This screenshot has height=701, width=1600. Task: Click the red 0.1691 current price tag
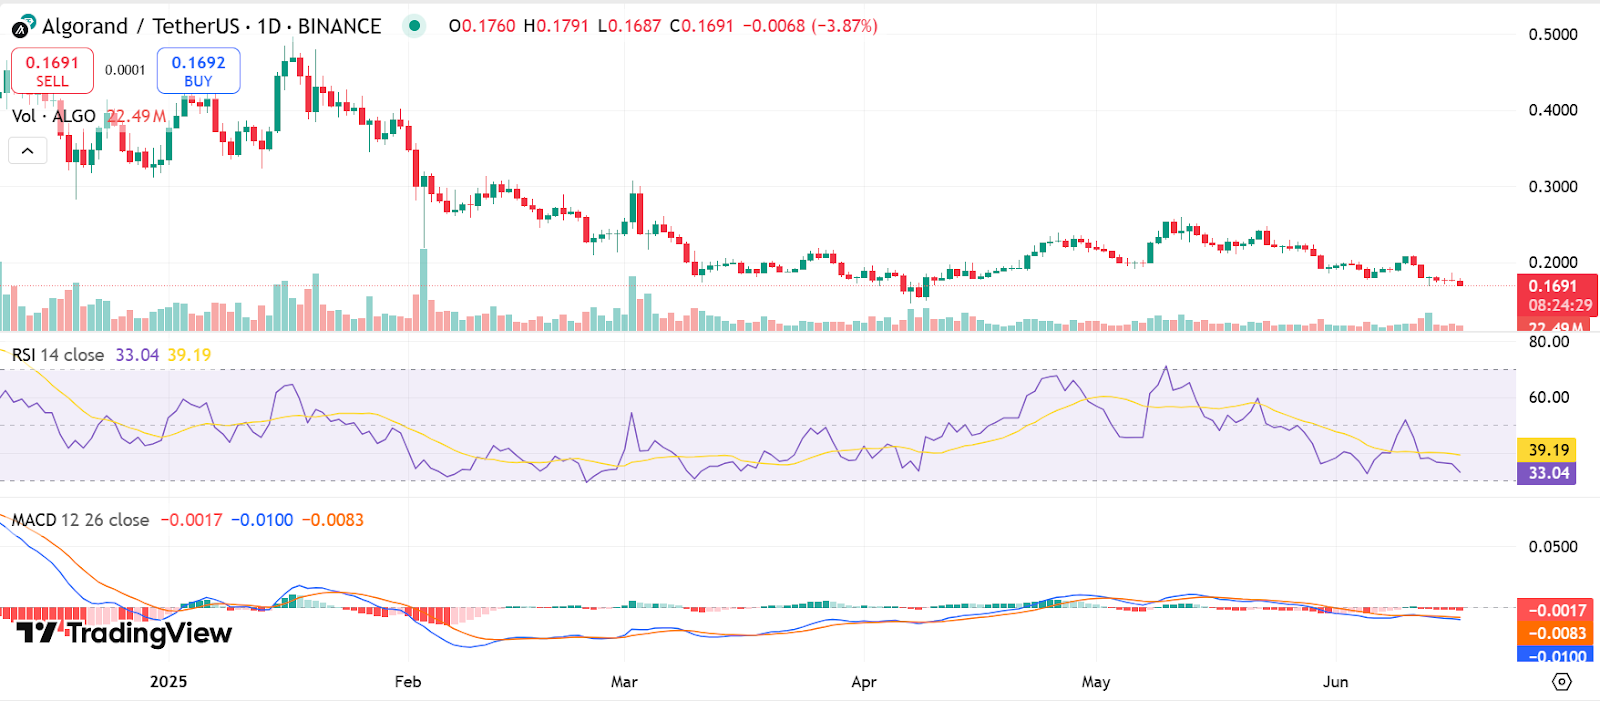point(1556,286)
